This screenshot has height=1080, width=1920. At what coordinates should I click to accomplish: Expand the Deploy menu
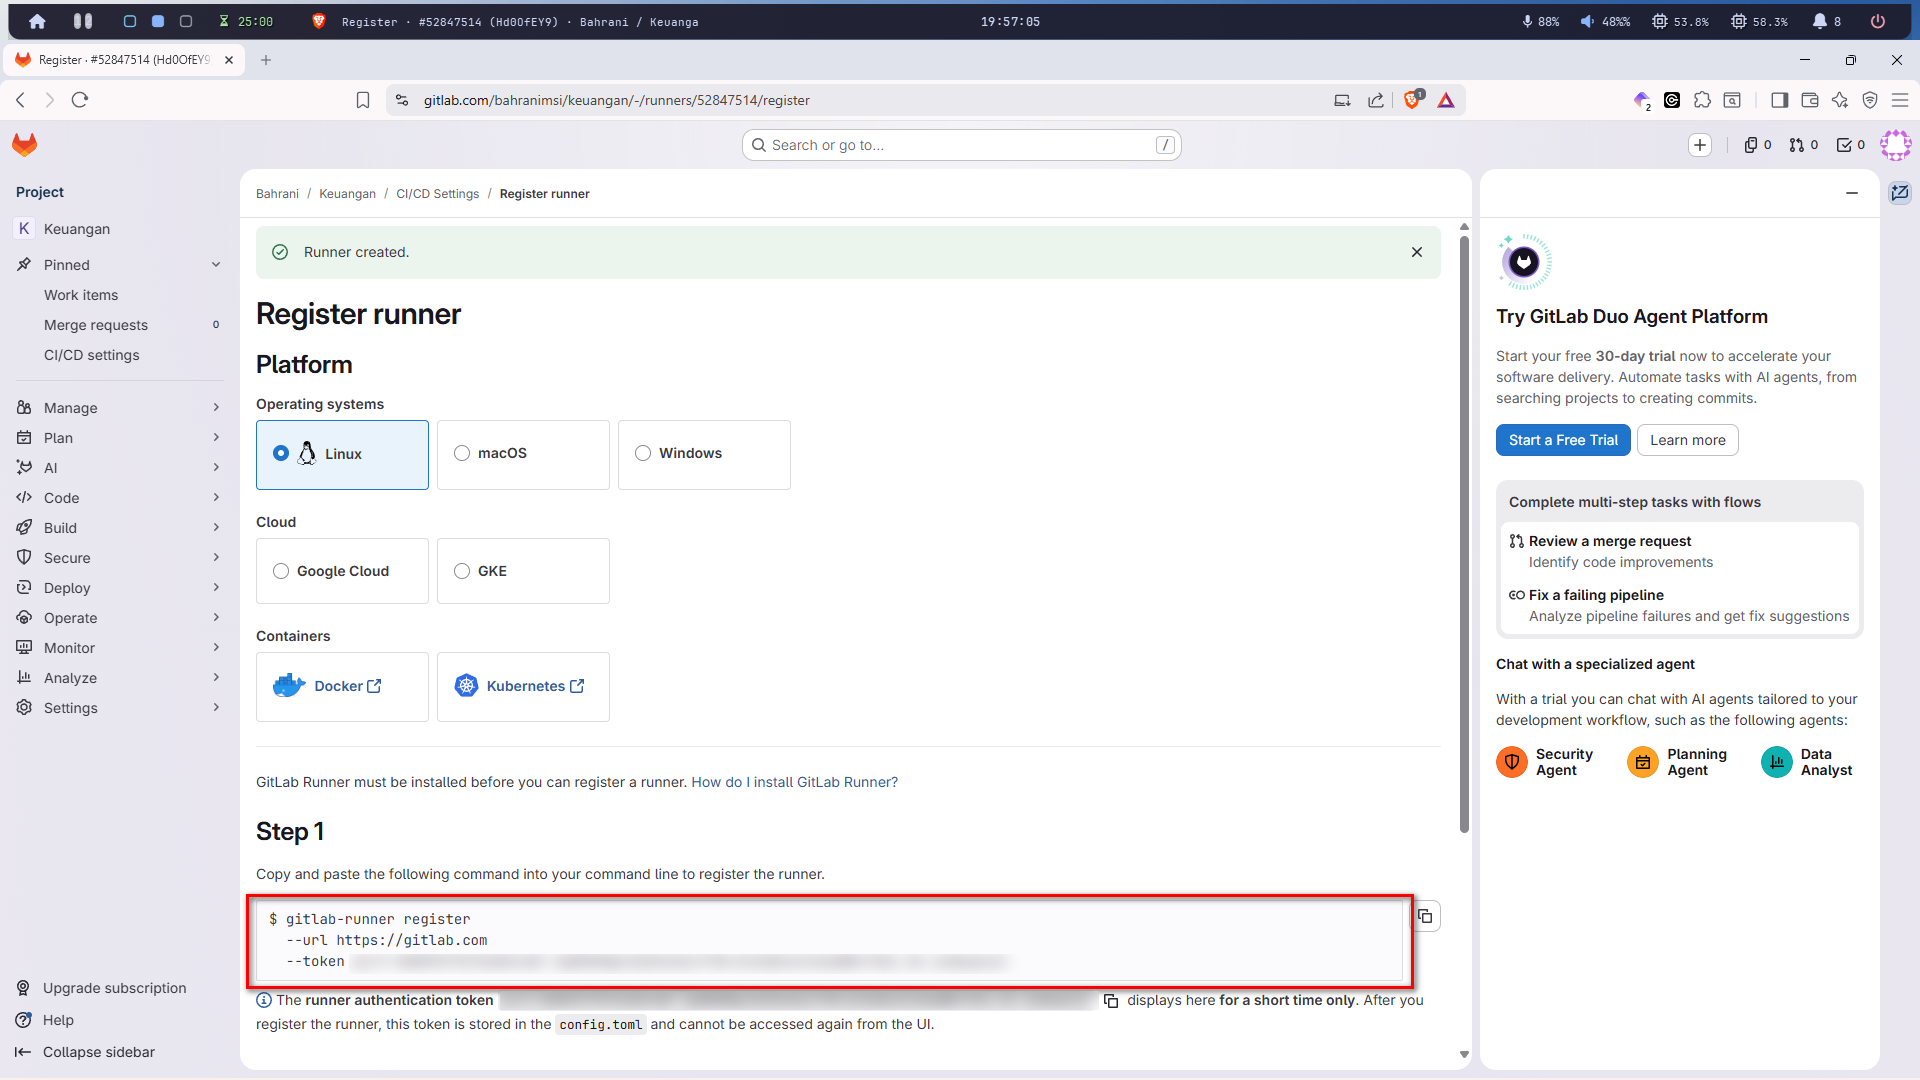[x=120, y=588]
